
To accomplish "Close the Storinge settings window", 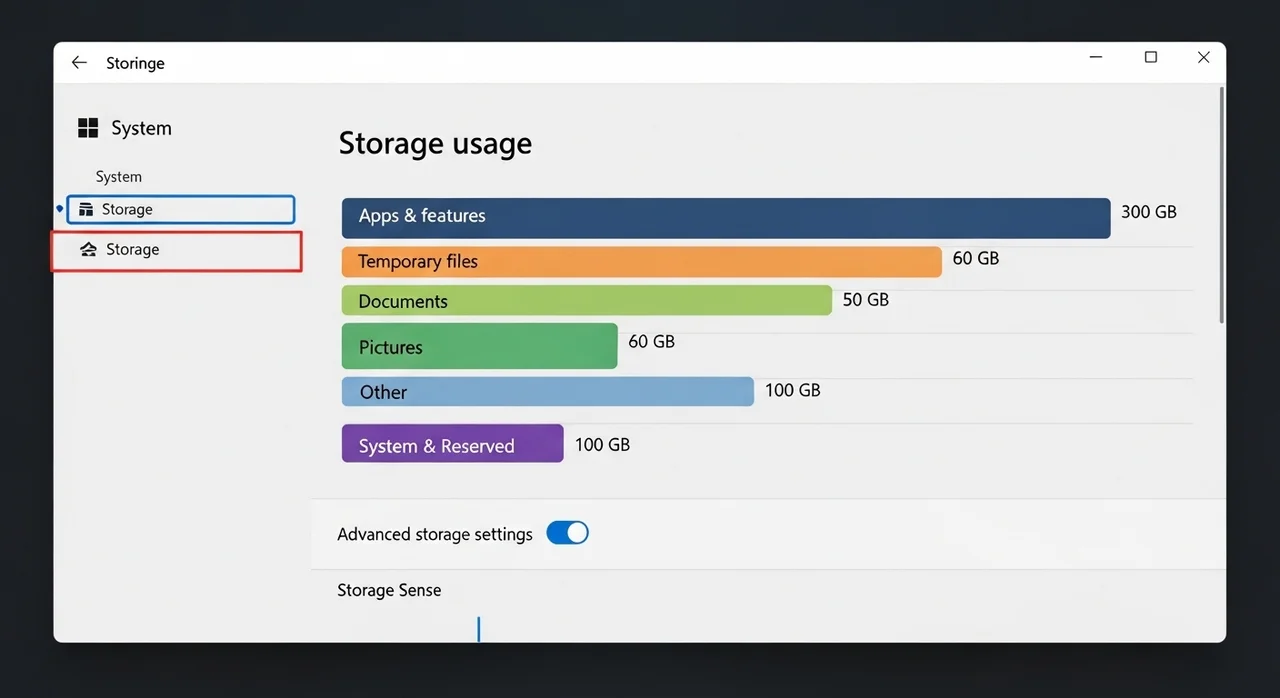I will pyautogui.click(x=1203, y=58).
